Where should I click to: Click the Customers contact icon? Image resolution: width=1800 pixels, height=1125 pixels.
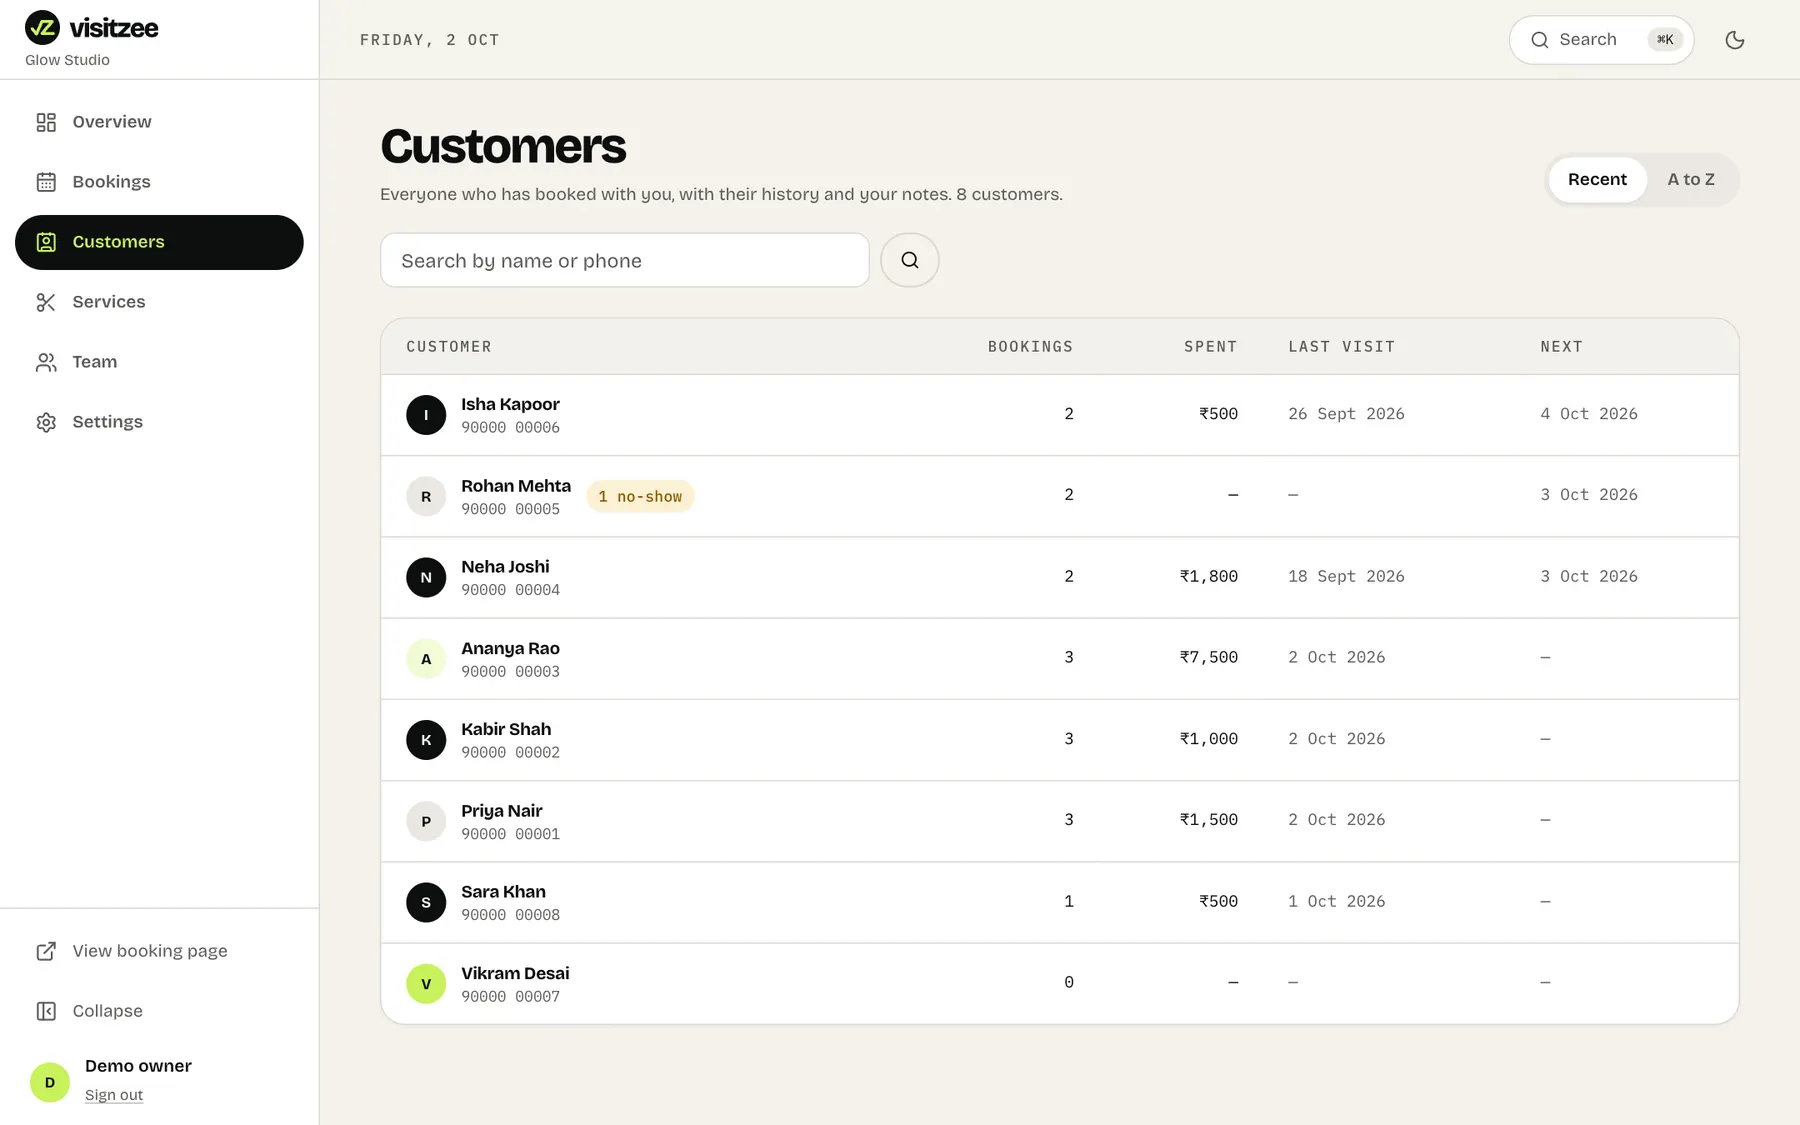[46, 242]
